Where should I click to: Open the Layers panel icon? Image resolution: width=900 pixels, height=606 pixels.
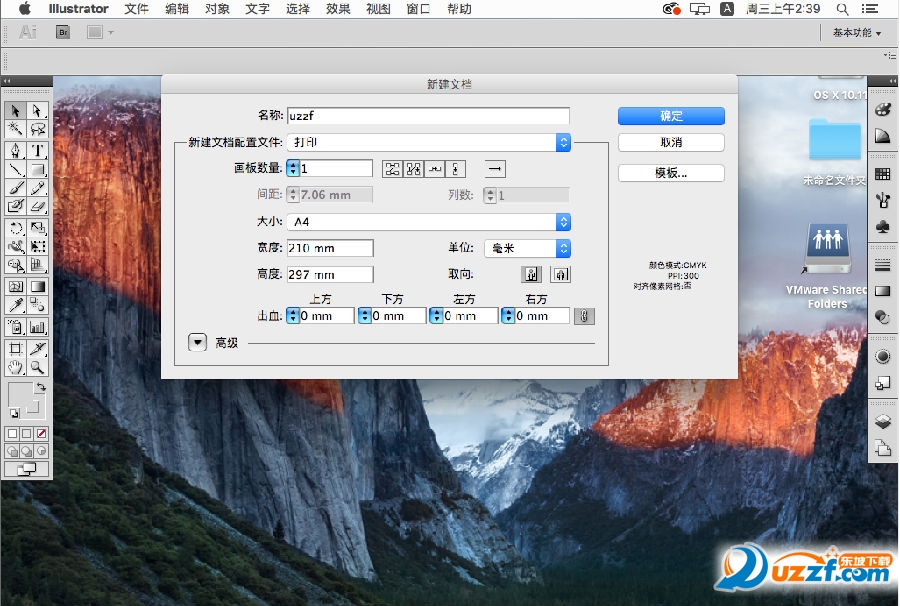pyautogui.click(x=883, y=421)
